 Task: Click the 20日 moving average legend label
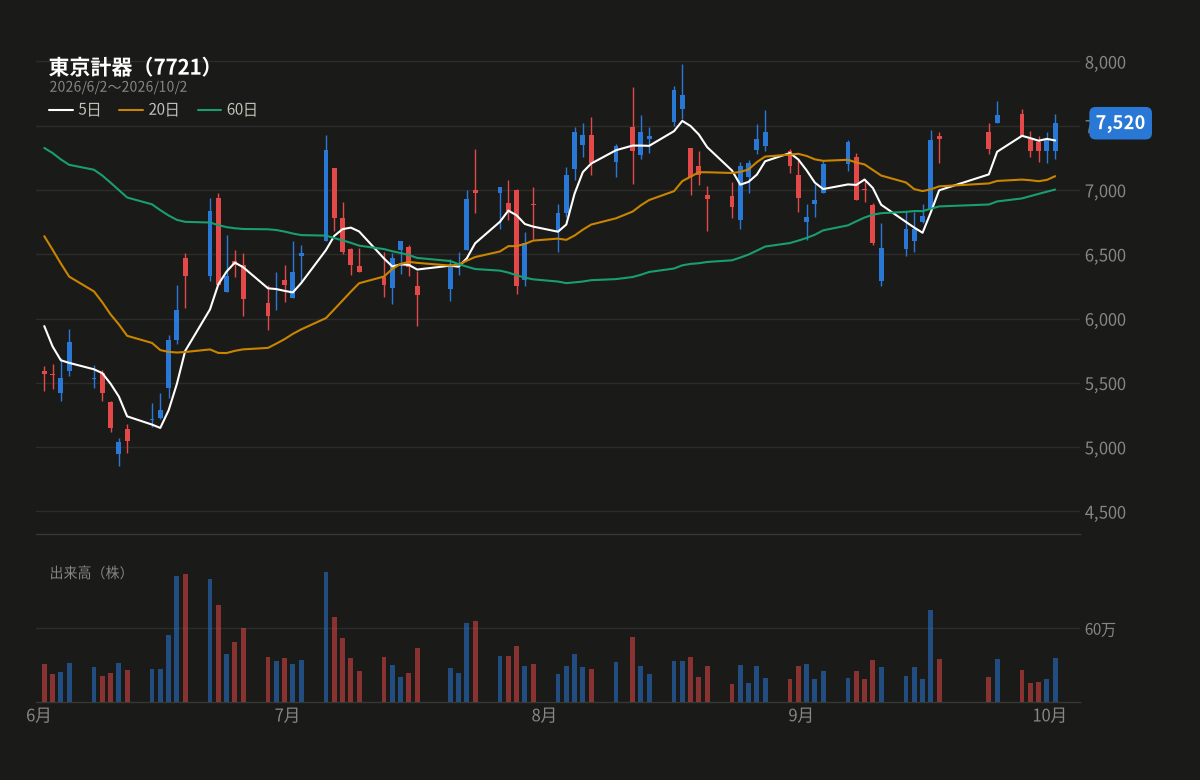(164, 110)
